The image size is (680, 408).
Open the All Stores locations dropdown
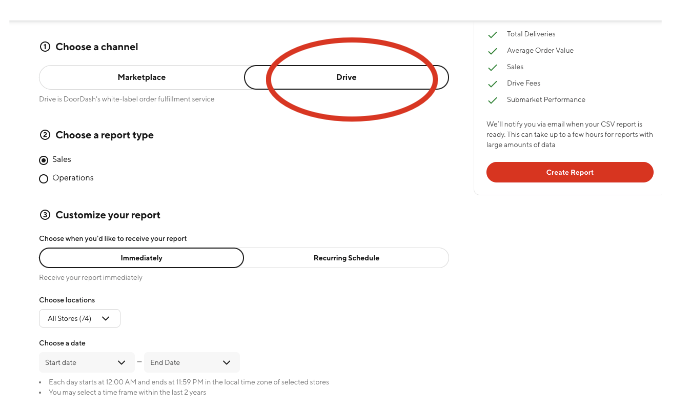coord(79,318)
